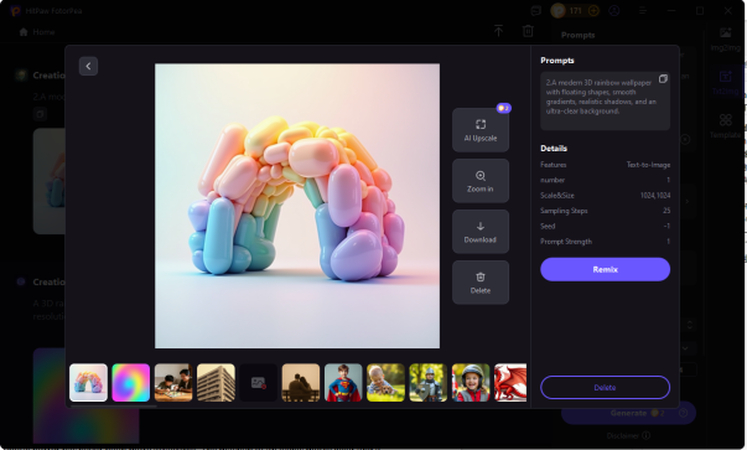
Task: Click the Prompts heading in dialog
Action: [557, 60]
